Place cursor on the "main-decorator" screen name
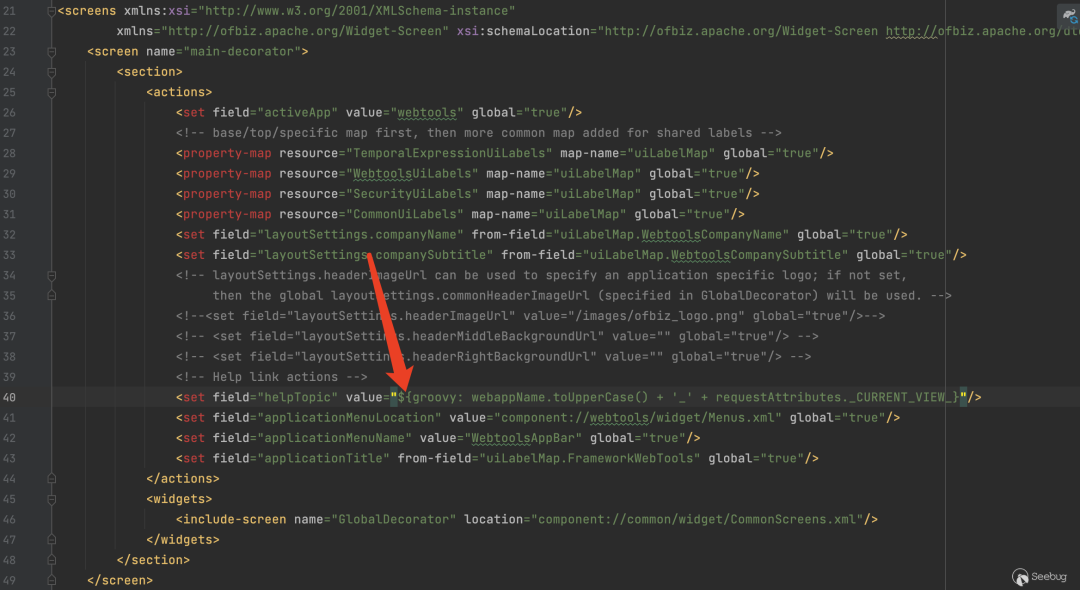1080x590 pixels. click(x=242, y=52)
